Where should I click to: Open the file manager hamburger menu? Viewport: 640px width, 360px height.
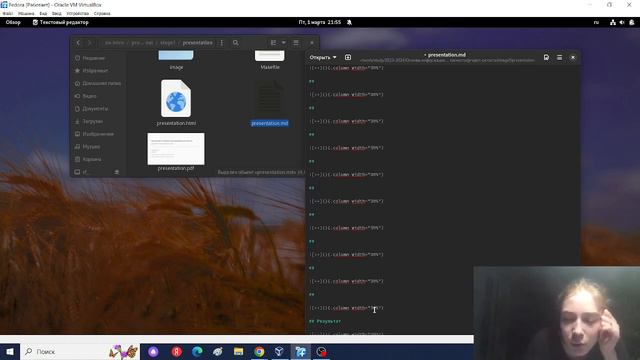coord(296,42)
